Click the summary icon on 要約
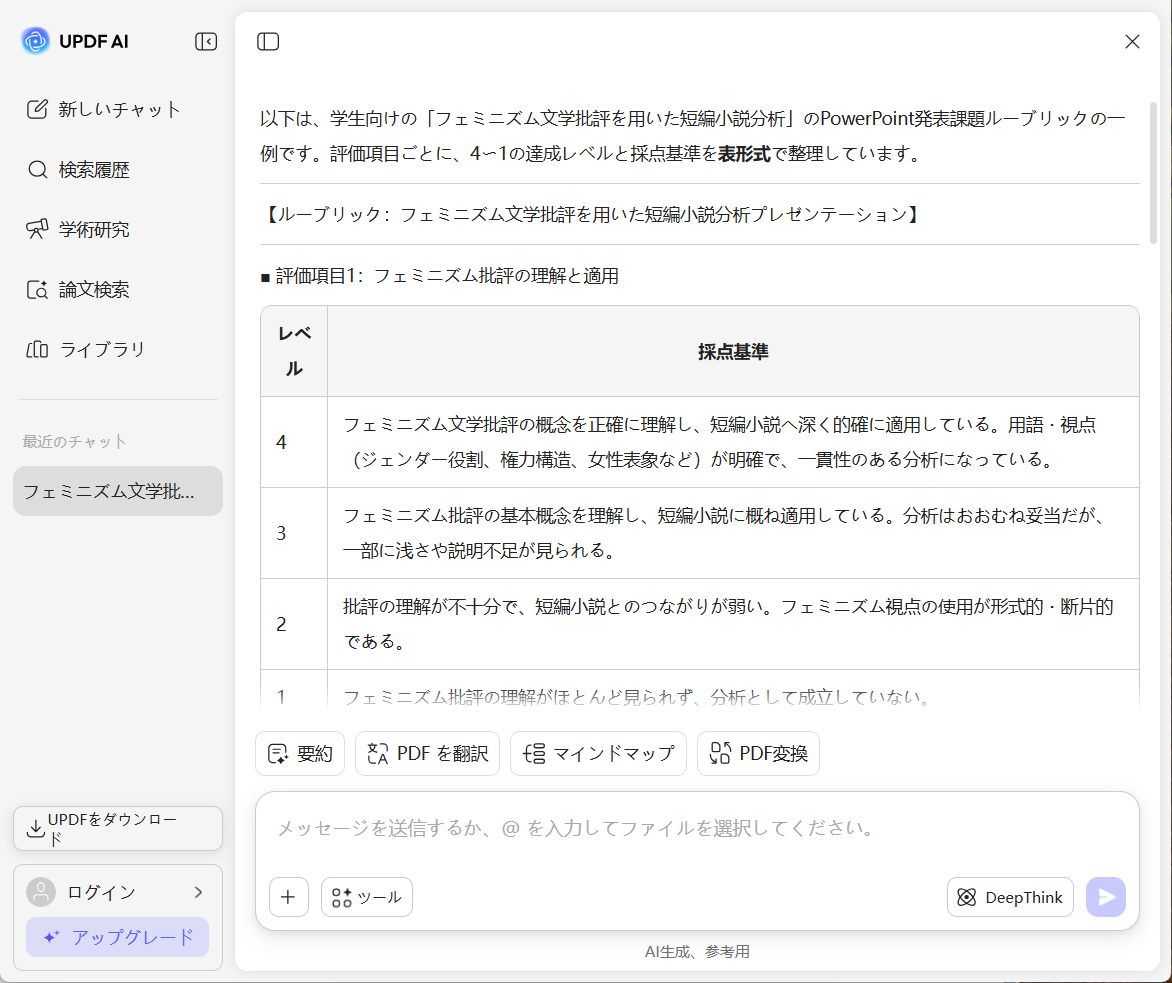1172x983 pixels. pos(278,754)
